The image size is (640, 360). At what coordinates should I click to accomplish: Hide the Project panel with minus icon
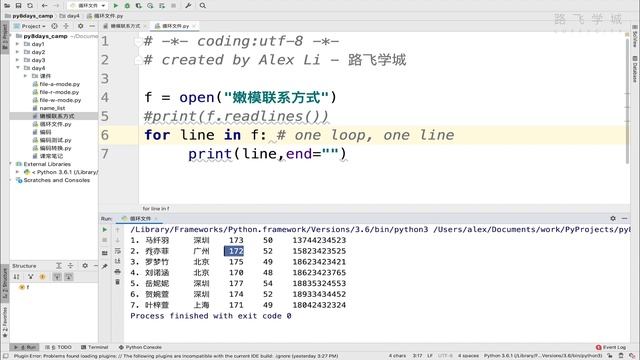pyautogui.click(x=92, y=26)
